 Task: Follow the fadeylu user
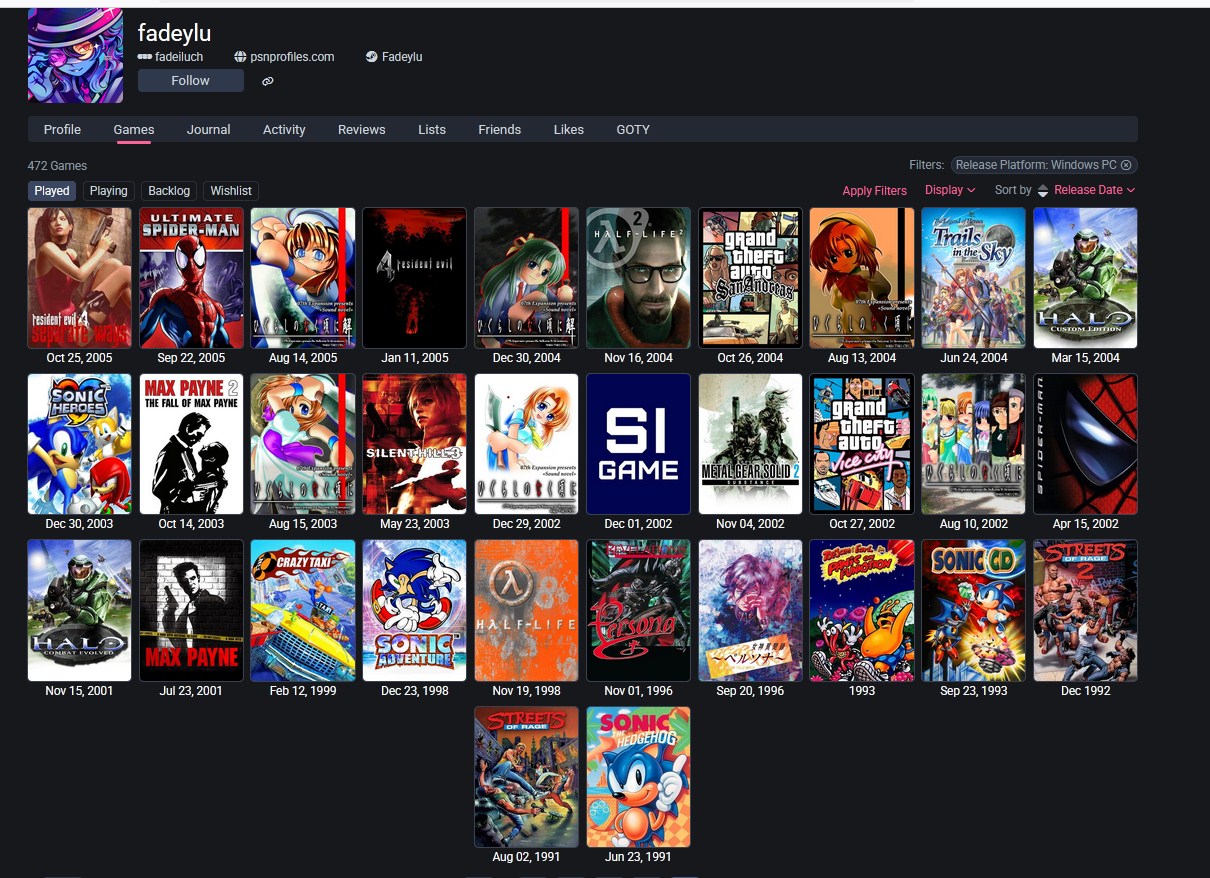[190, 81]
